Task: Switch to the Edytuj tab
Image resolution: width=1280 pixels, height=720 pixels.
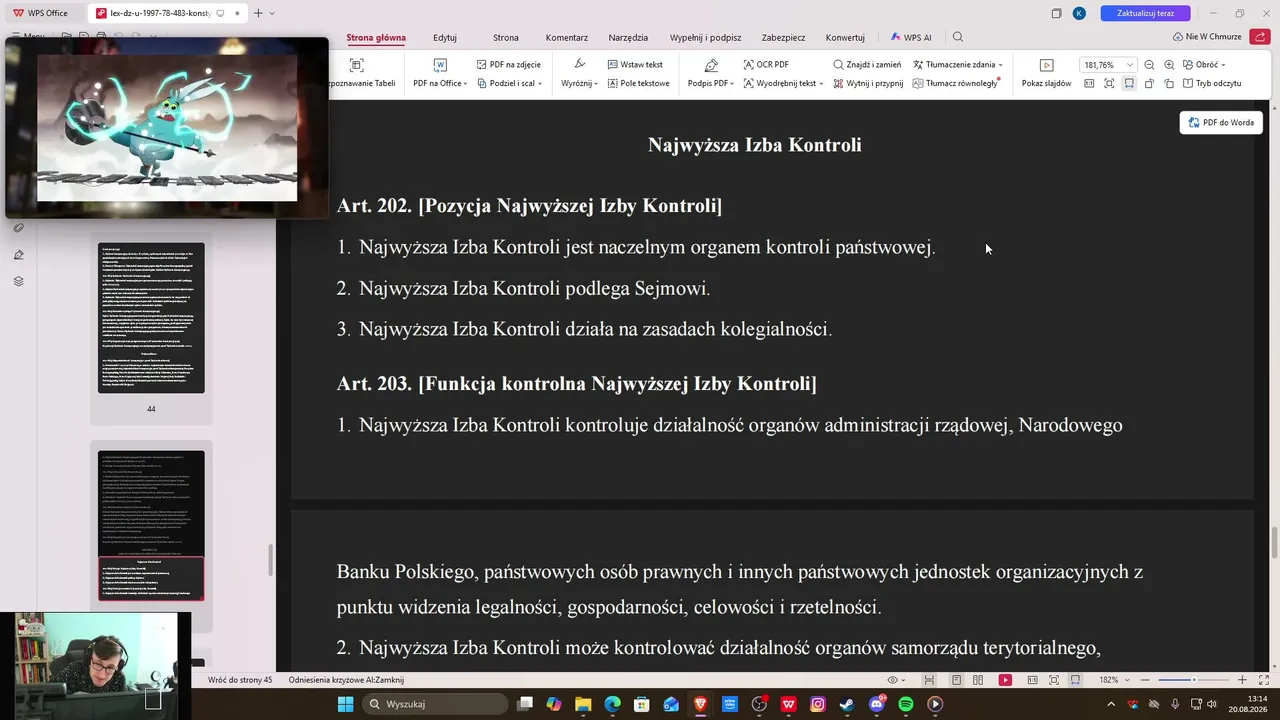Action: [x=445, y=37]
